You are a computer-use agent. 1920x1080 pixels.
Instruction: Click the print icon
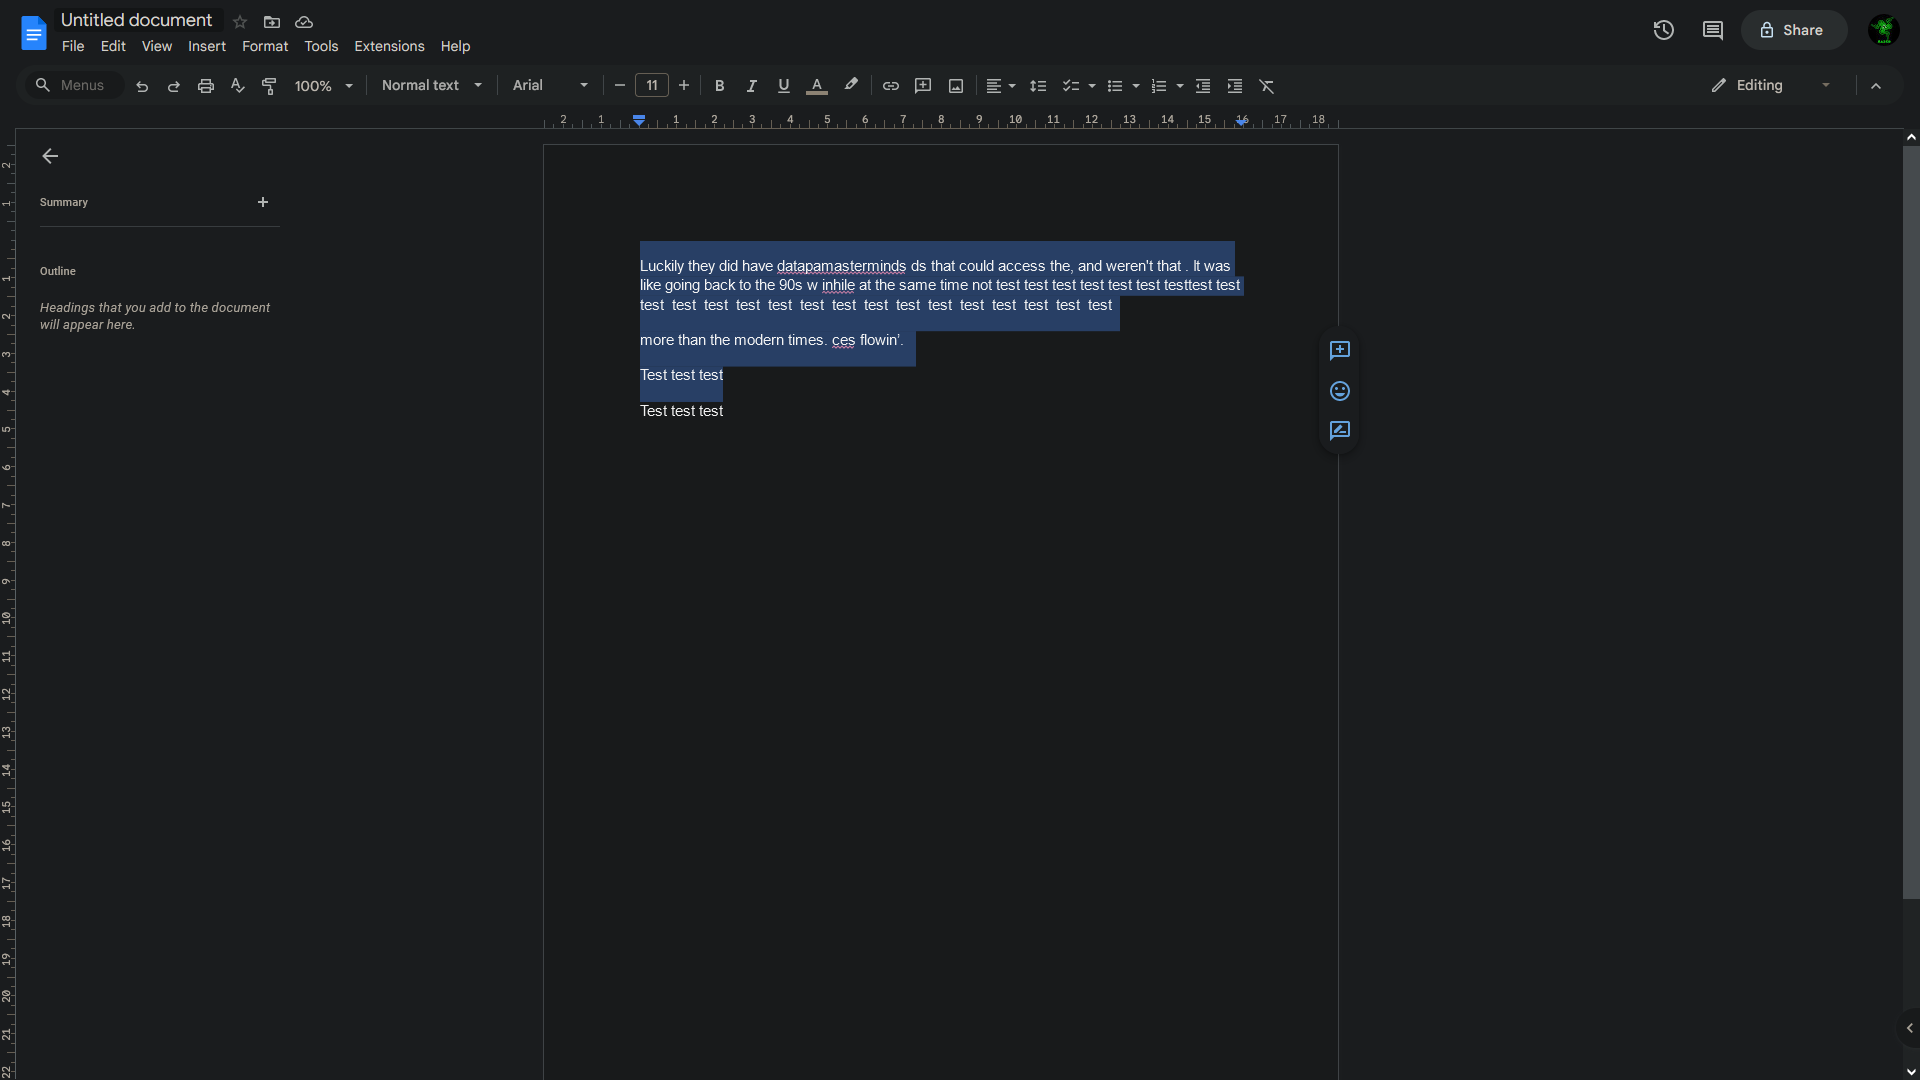(x=206, y=86)
